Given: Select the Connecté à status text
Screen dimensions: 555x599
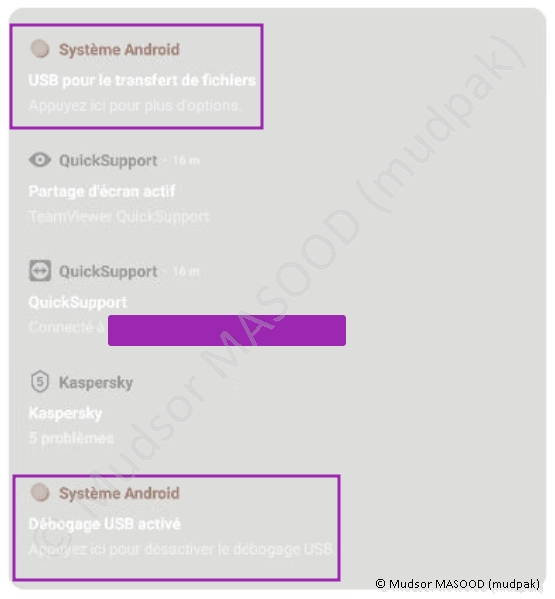Looking at the screenshot, I should click(x=67, y=327).
